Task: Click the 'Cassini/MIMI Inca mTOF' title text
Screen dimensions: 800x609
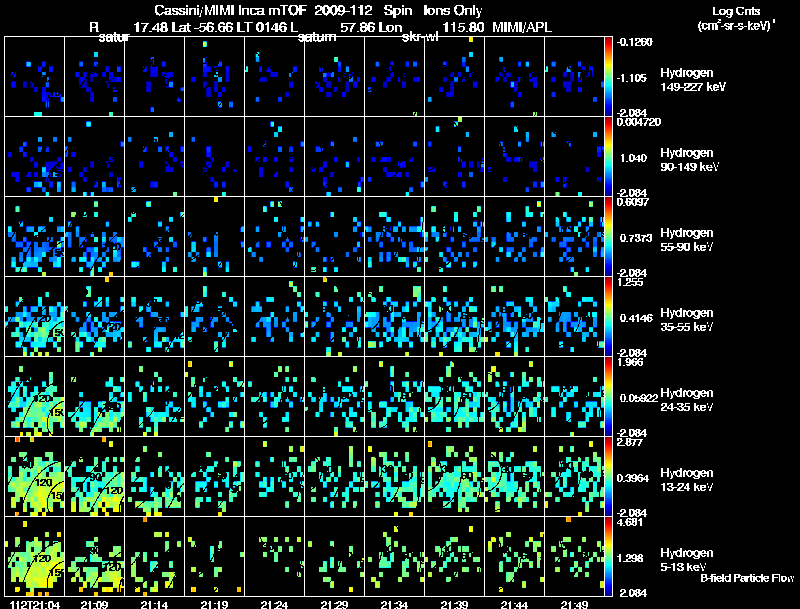Action: click(230, 10)
